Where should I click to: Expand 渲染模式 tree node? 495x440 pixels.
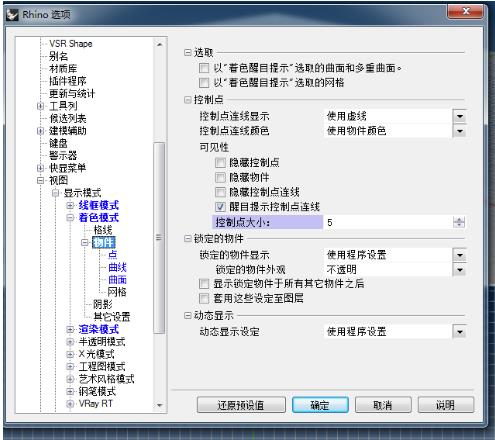pyautogui.click(x=70, y=329)
